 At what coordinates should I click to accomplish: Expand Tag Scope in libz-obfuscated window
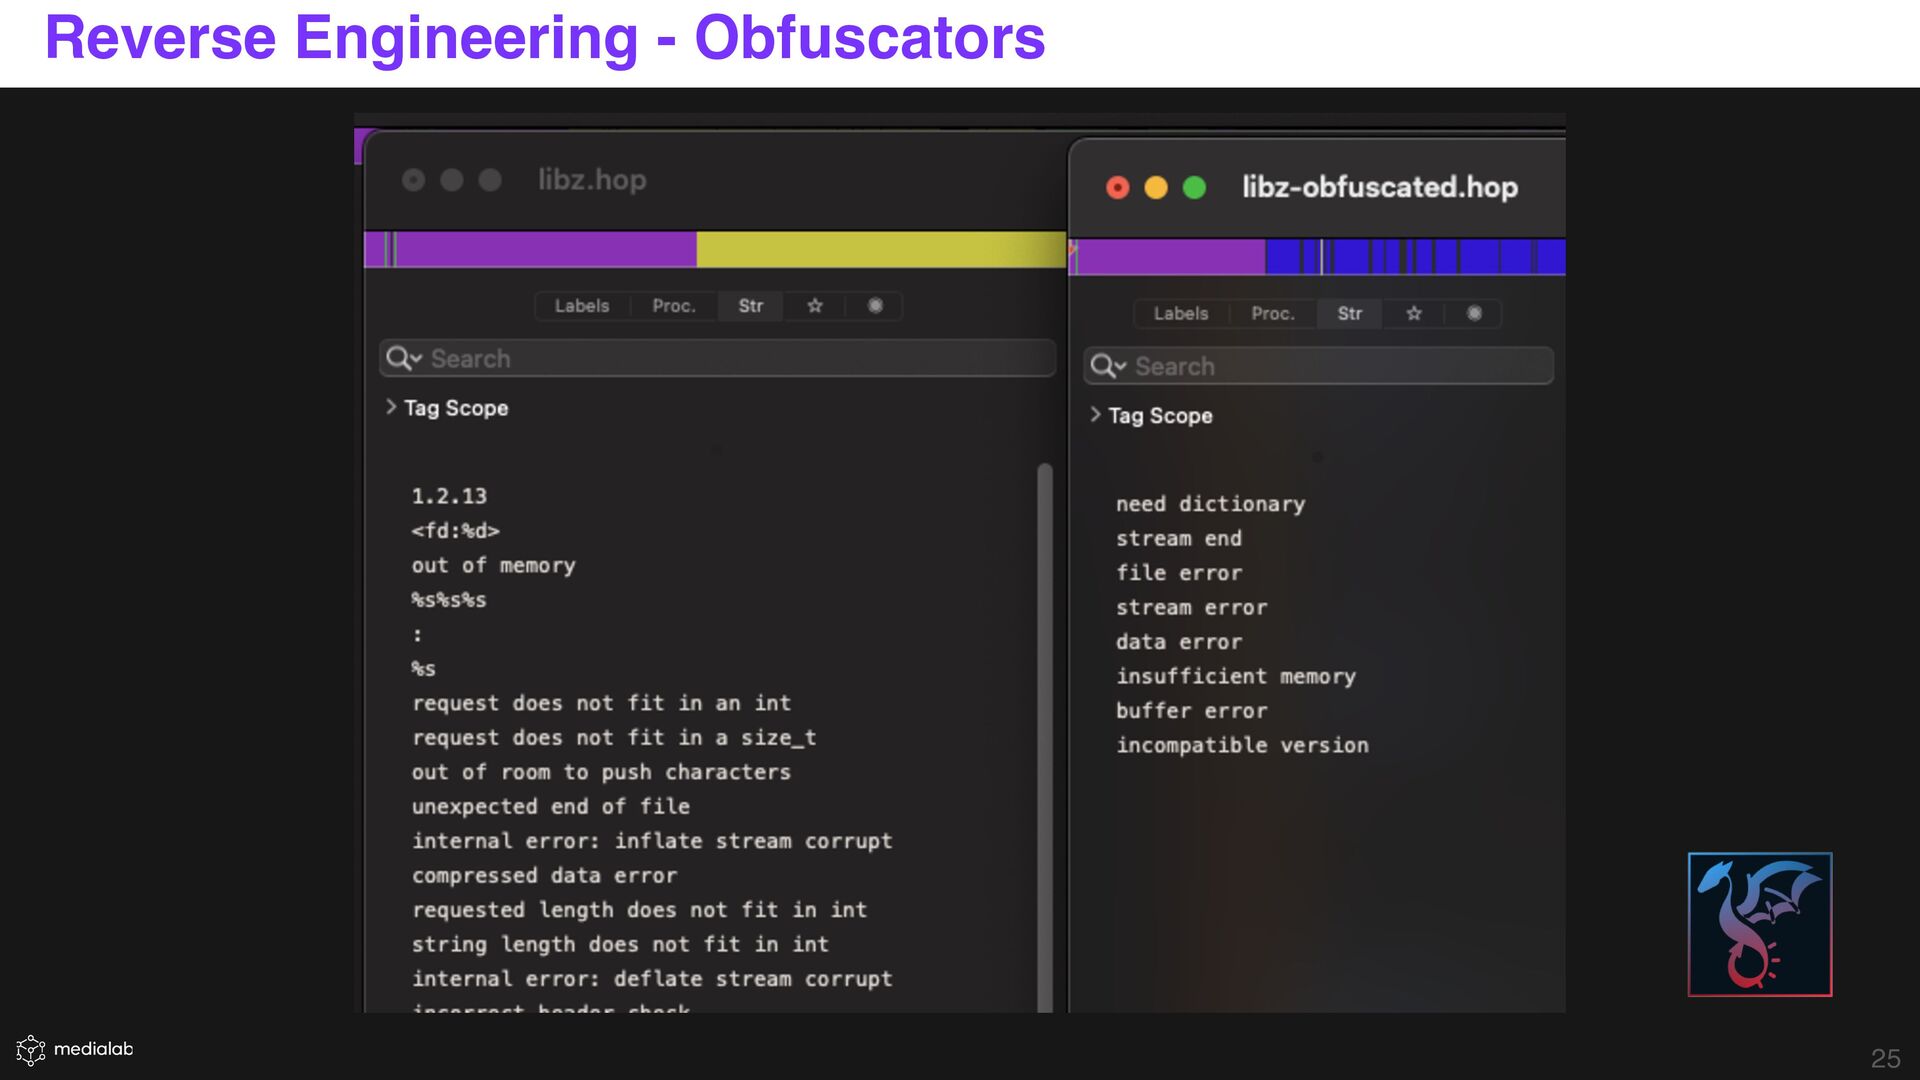[x=1095, y=415]
